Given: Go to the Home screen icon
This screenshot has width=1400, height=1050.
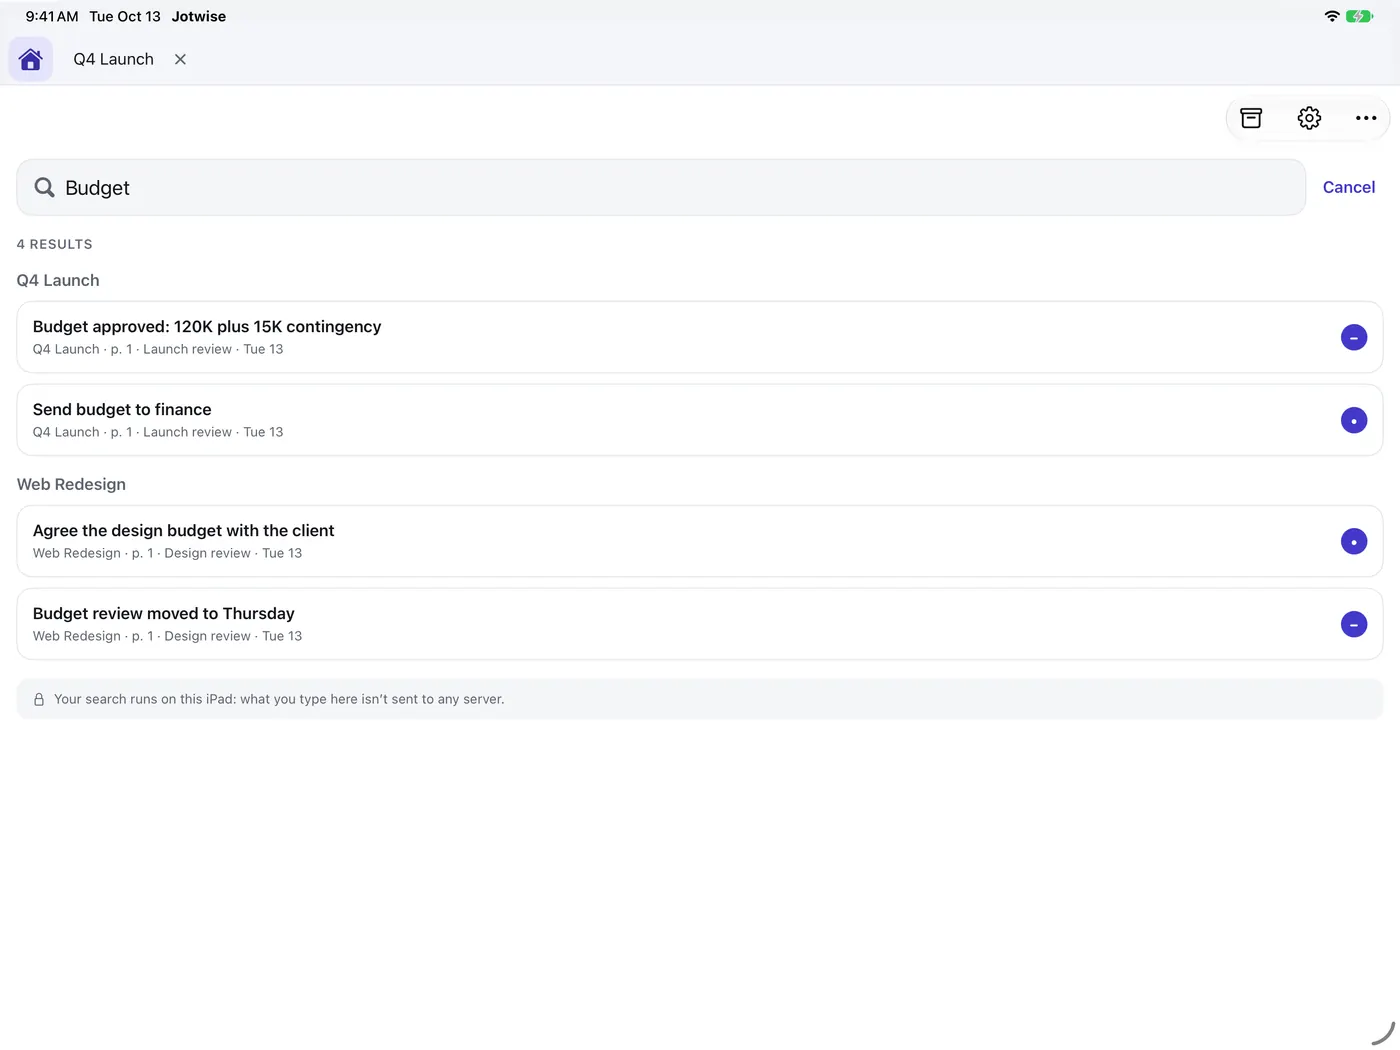Looking at the screenshot, I should click(31, 59).
